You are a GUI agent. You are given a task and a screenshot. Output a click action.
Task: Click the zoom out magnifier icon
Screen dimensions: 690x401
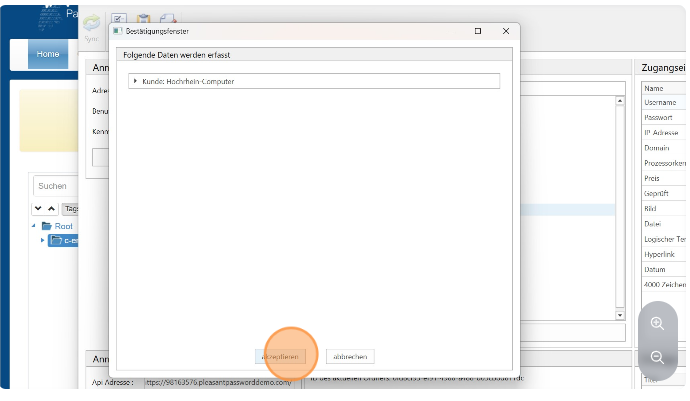pos(657,357)
